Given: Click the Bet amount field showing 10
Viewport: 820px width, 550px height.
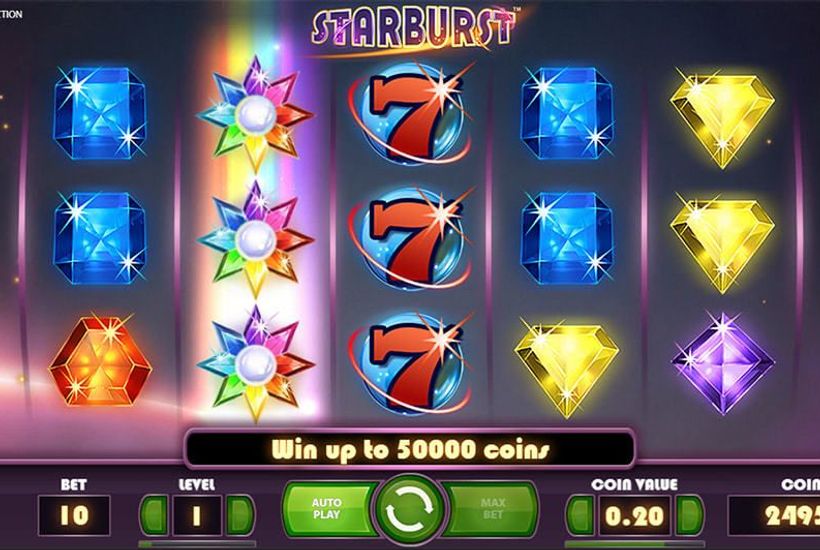Looking at the screenshot, I should coord(74,515).
